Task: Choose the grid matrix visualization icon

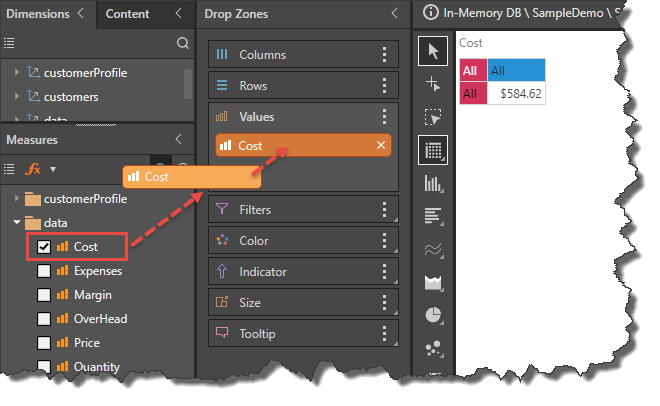Action: [x=433, y=150]
